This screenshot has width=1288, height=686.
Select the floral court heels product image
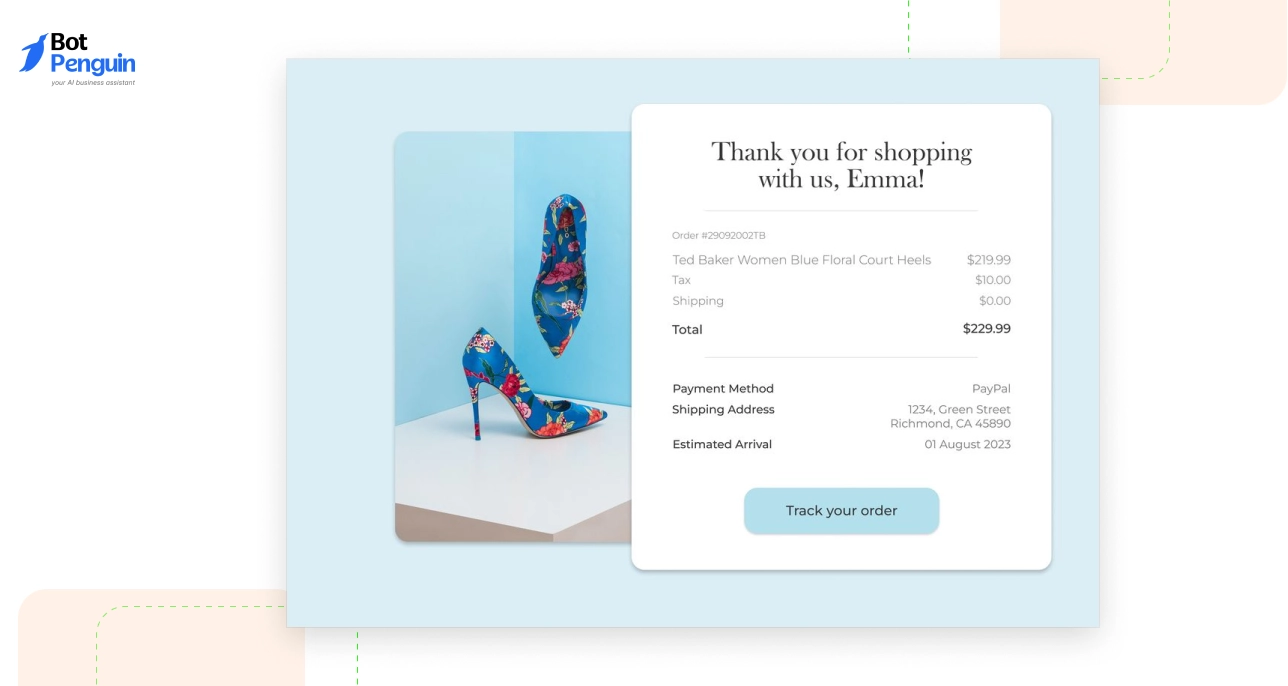point(512,335)
